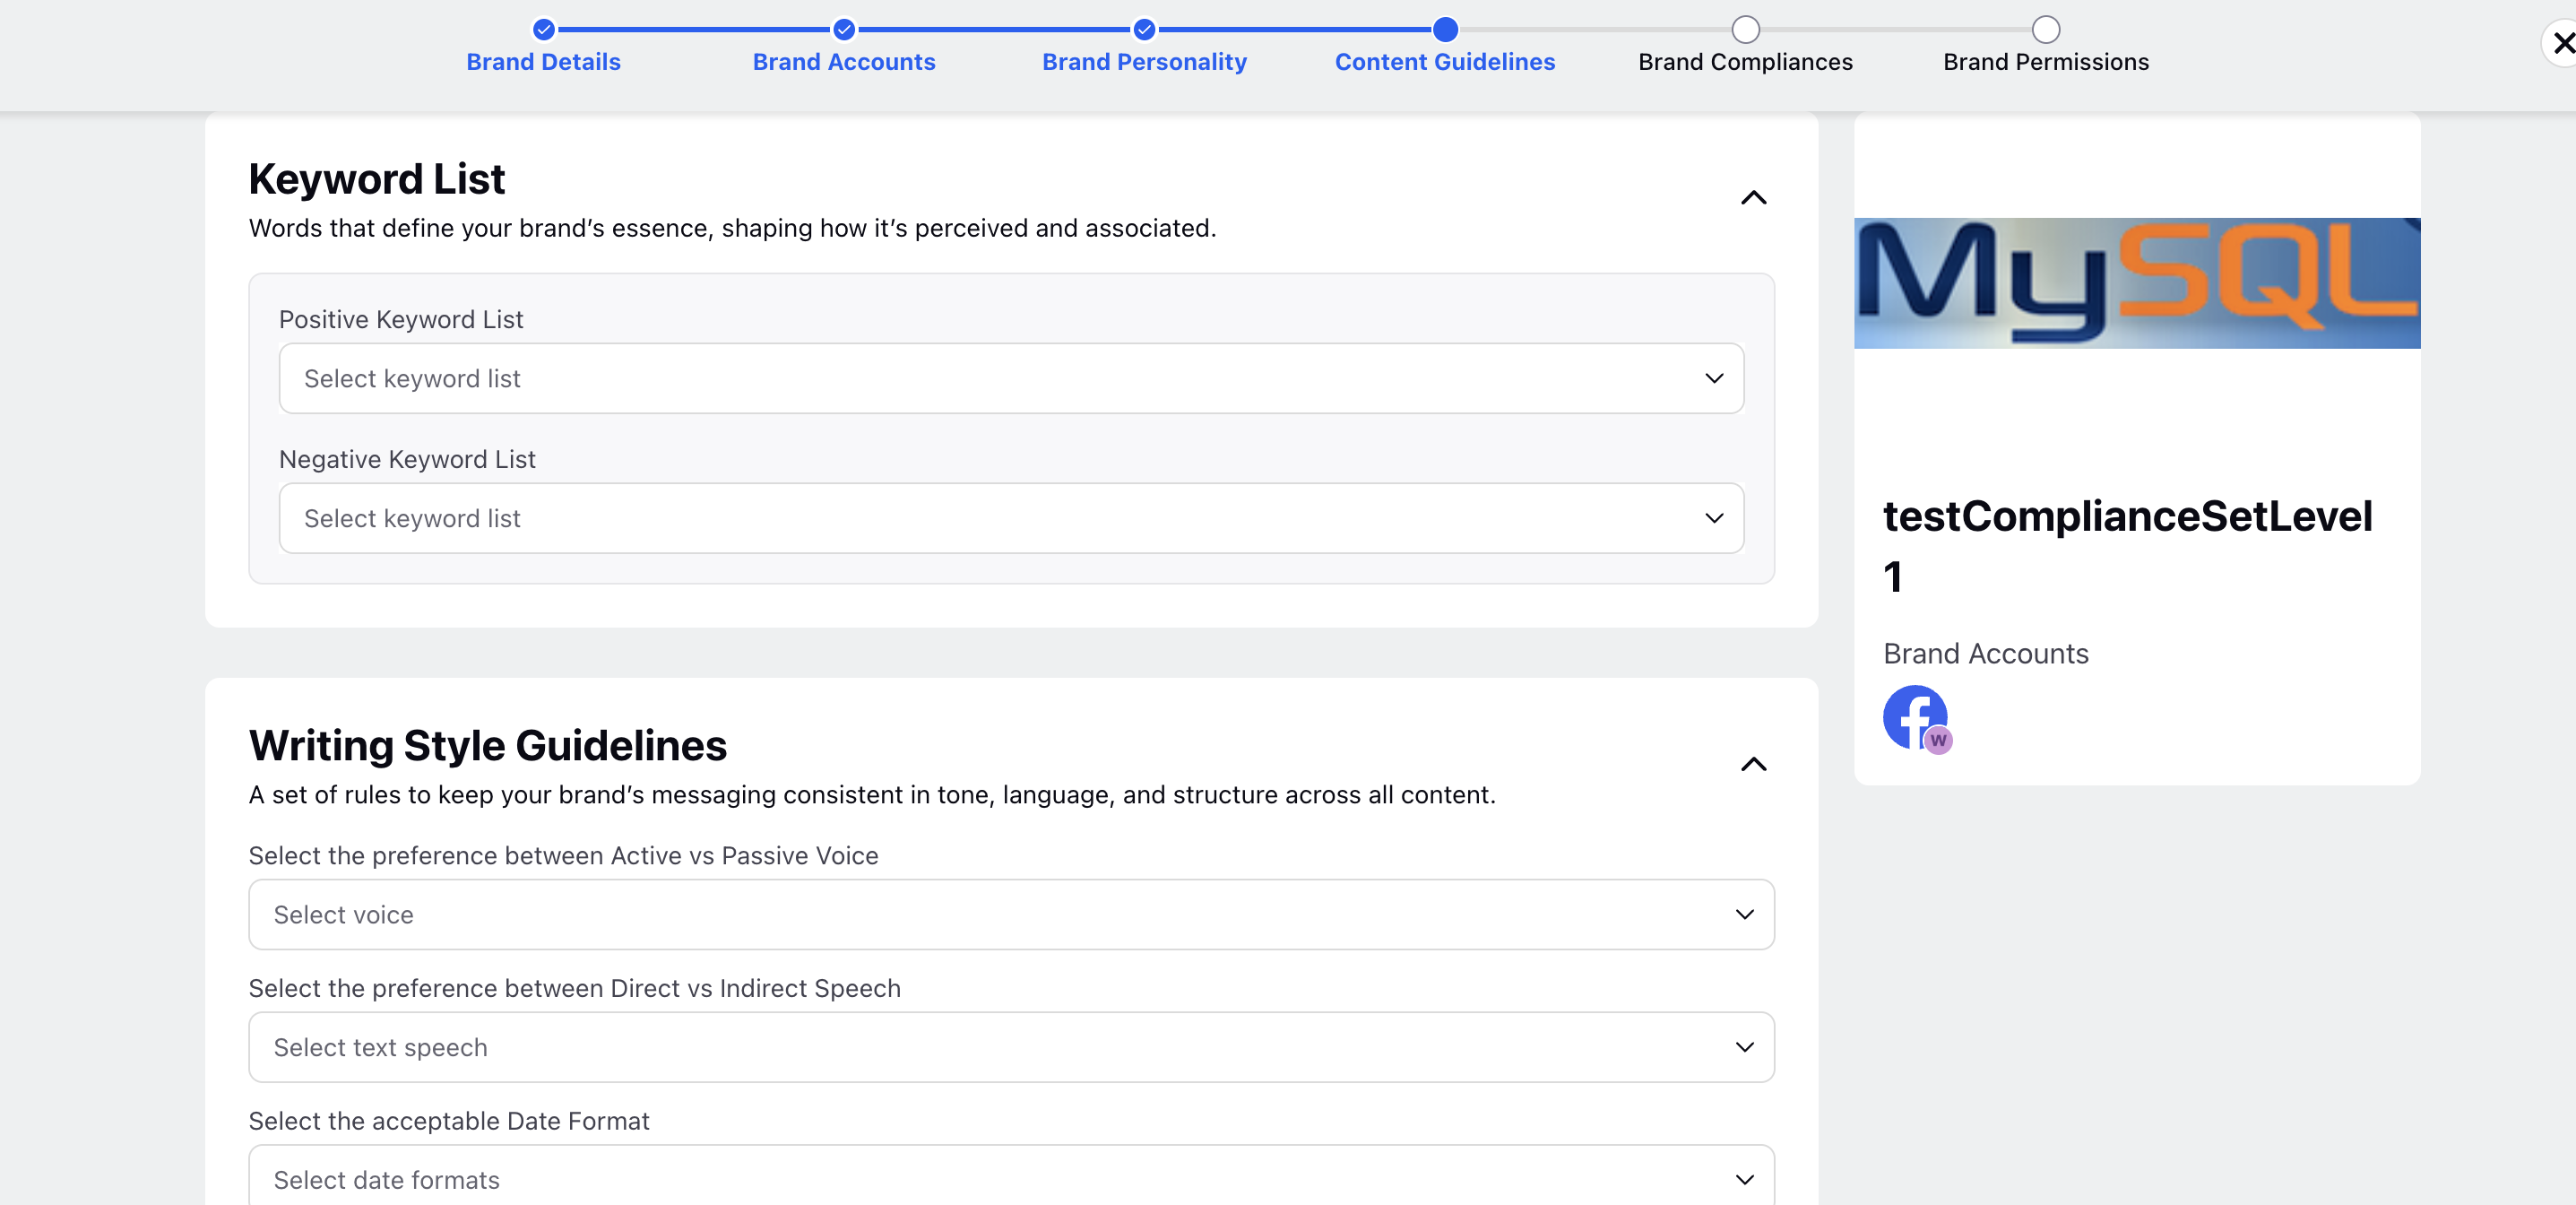Go to the Brand Details step
The image size is (2576, 1205).
click(543, 62)
